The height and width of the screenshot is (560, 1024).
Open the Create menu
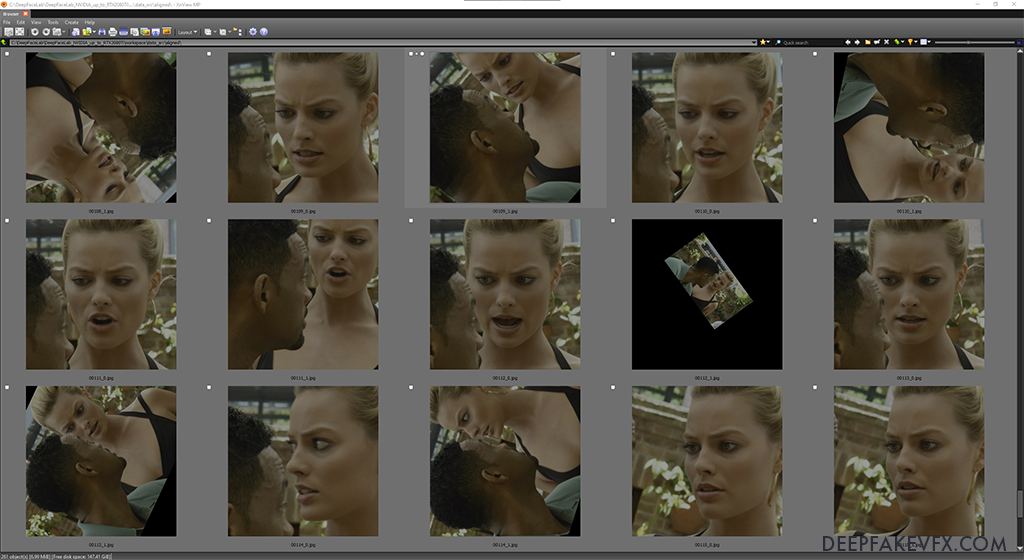click(x=71, y=22)
